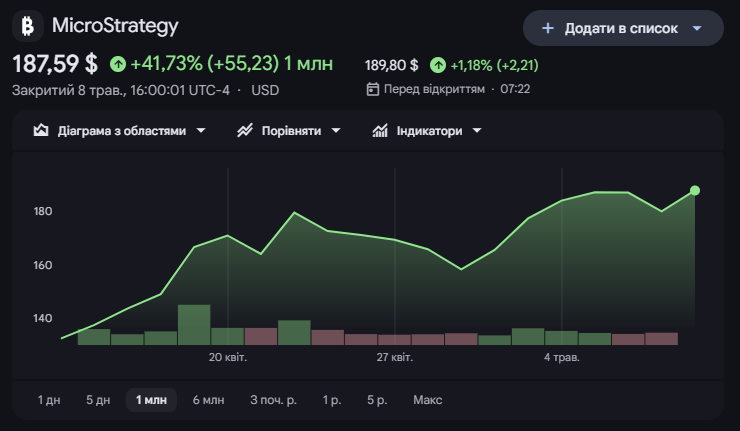Click the 187,59 $ closing price

55,64
